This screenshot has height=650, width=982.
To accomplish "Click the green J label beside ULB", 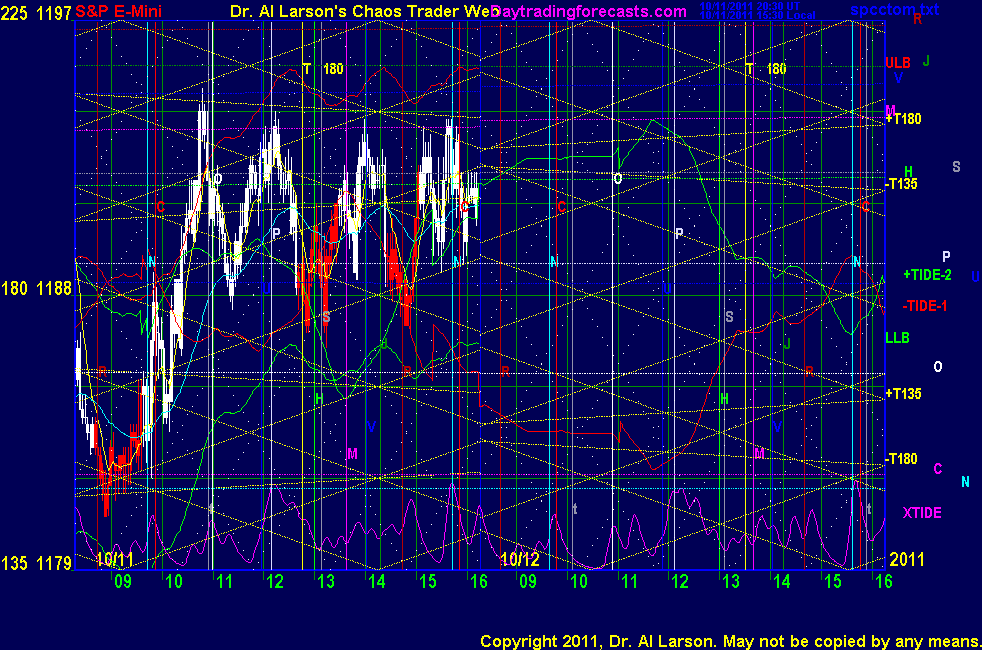I will point(926,61).
